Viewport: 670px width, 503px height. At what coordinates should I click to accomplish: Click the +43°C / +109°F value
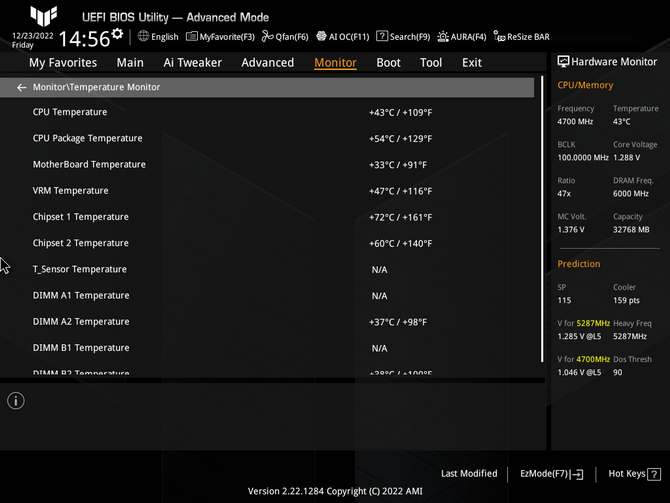[400, 113]
